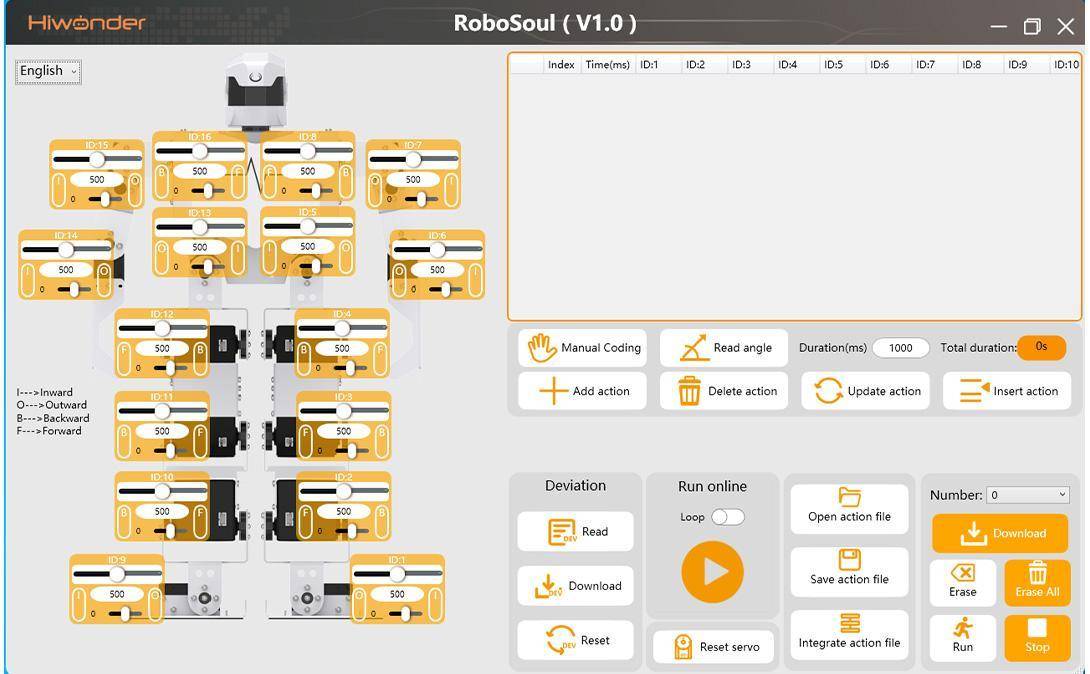Click the Read angle icon
The image size is (1090, 674).
click(693, 348)
